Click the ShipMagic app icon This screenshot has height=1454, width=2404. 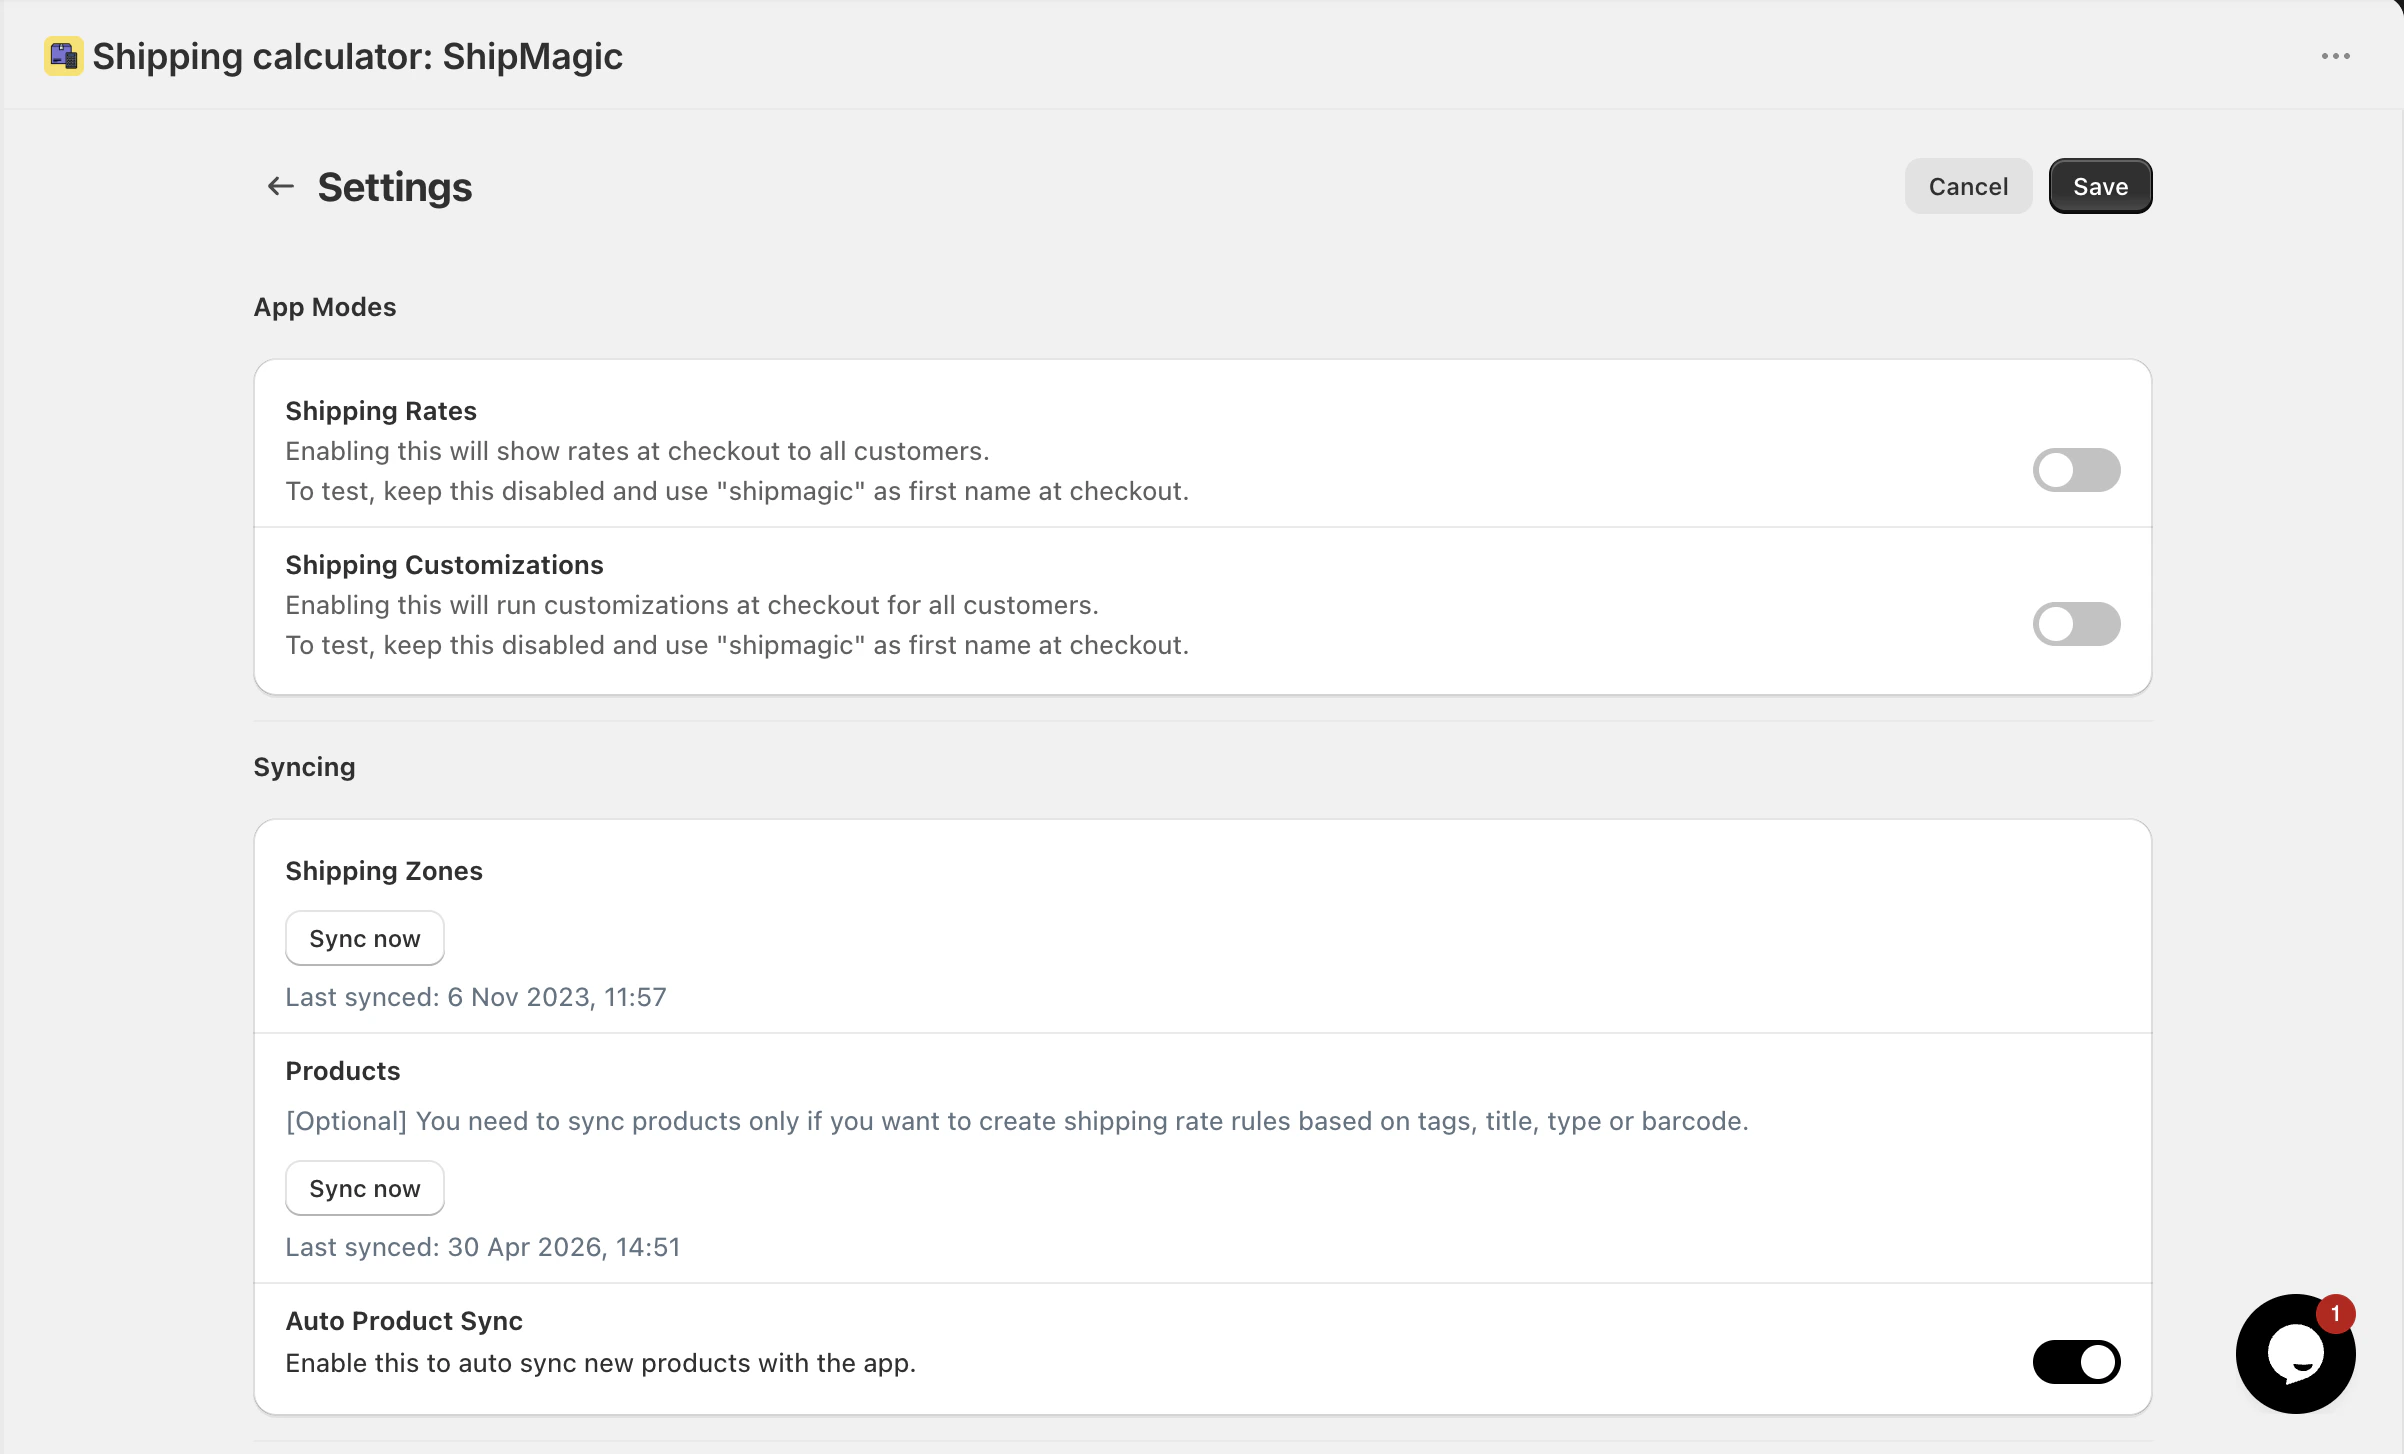point(63,56)
